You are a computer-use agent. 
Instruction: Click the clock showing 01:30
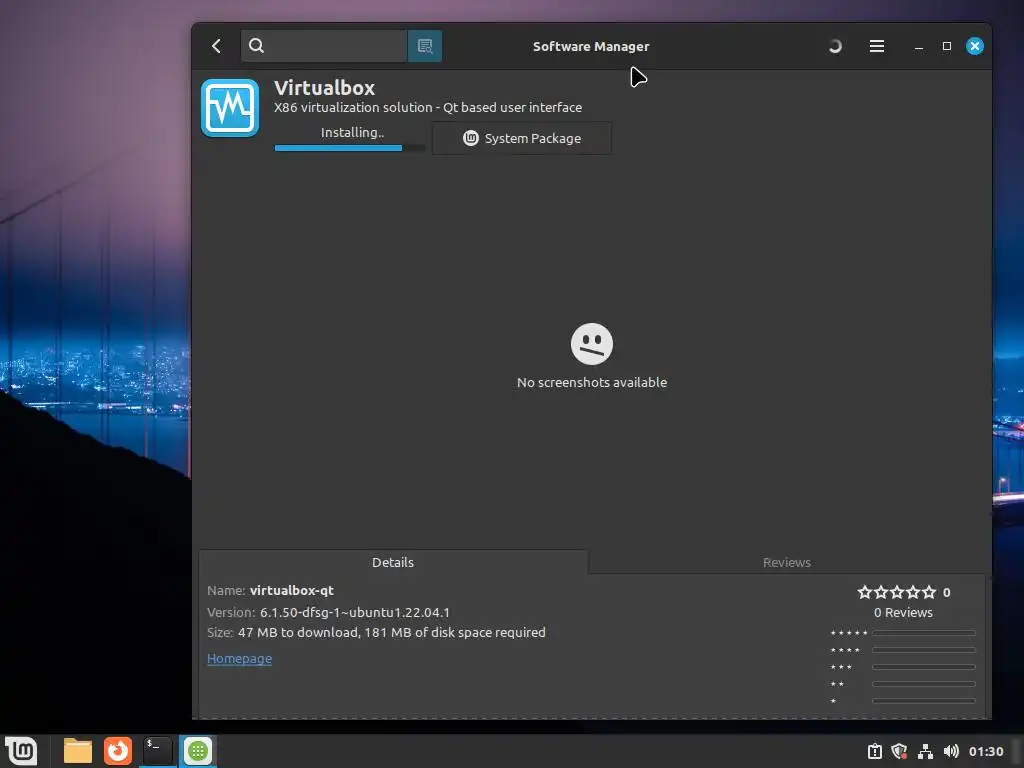(985, 752)
